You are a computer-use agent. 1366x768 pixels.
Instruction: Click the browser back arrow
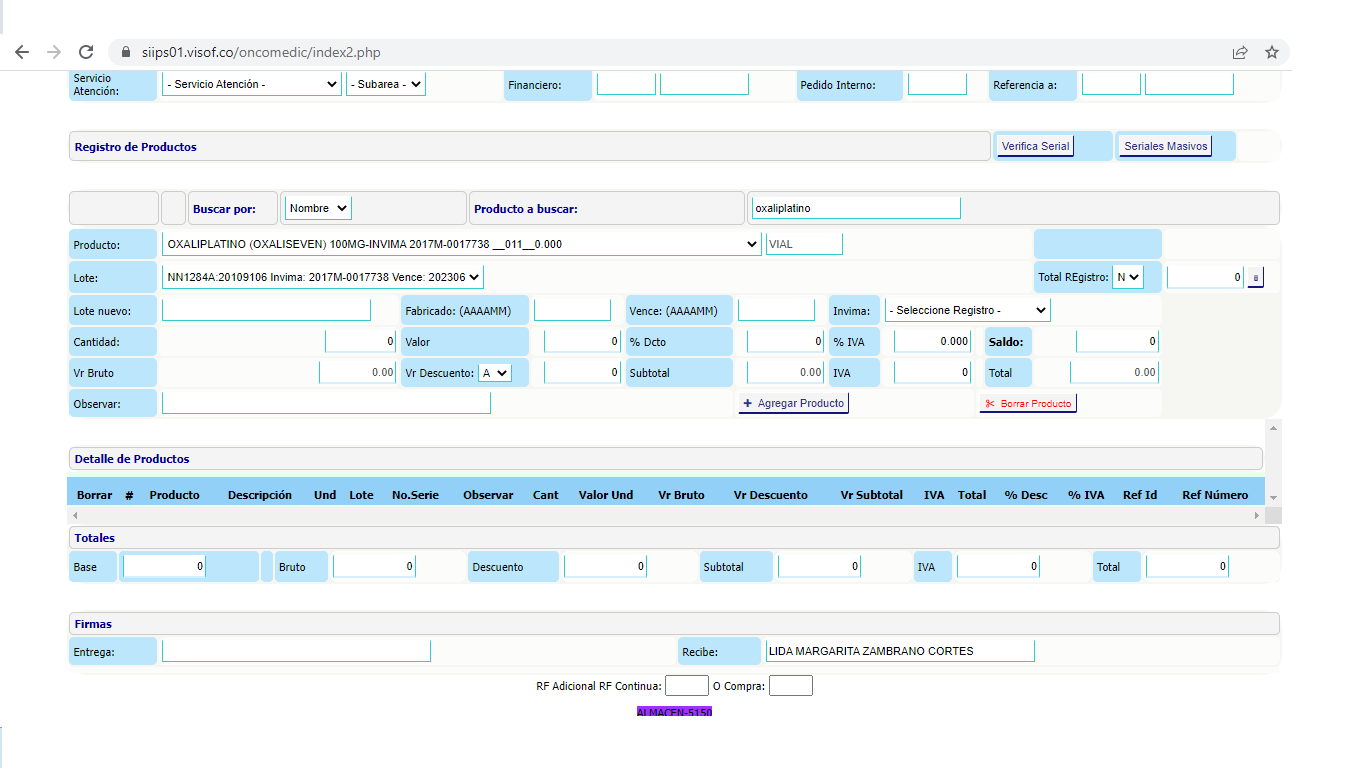22,52
